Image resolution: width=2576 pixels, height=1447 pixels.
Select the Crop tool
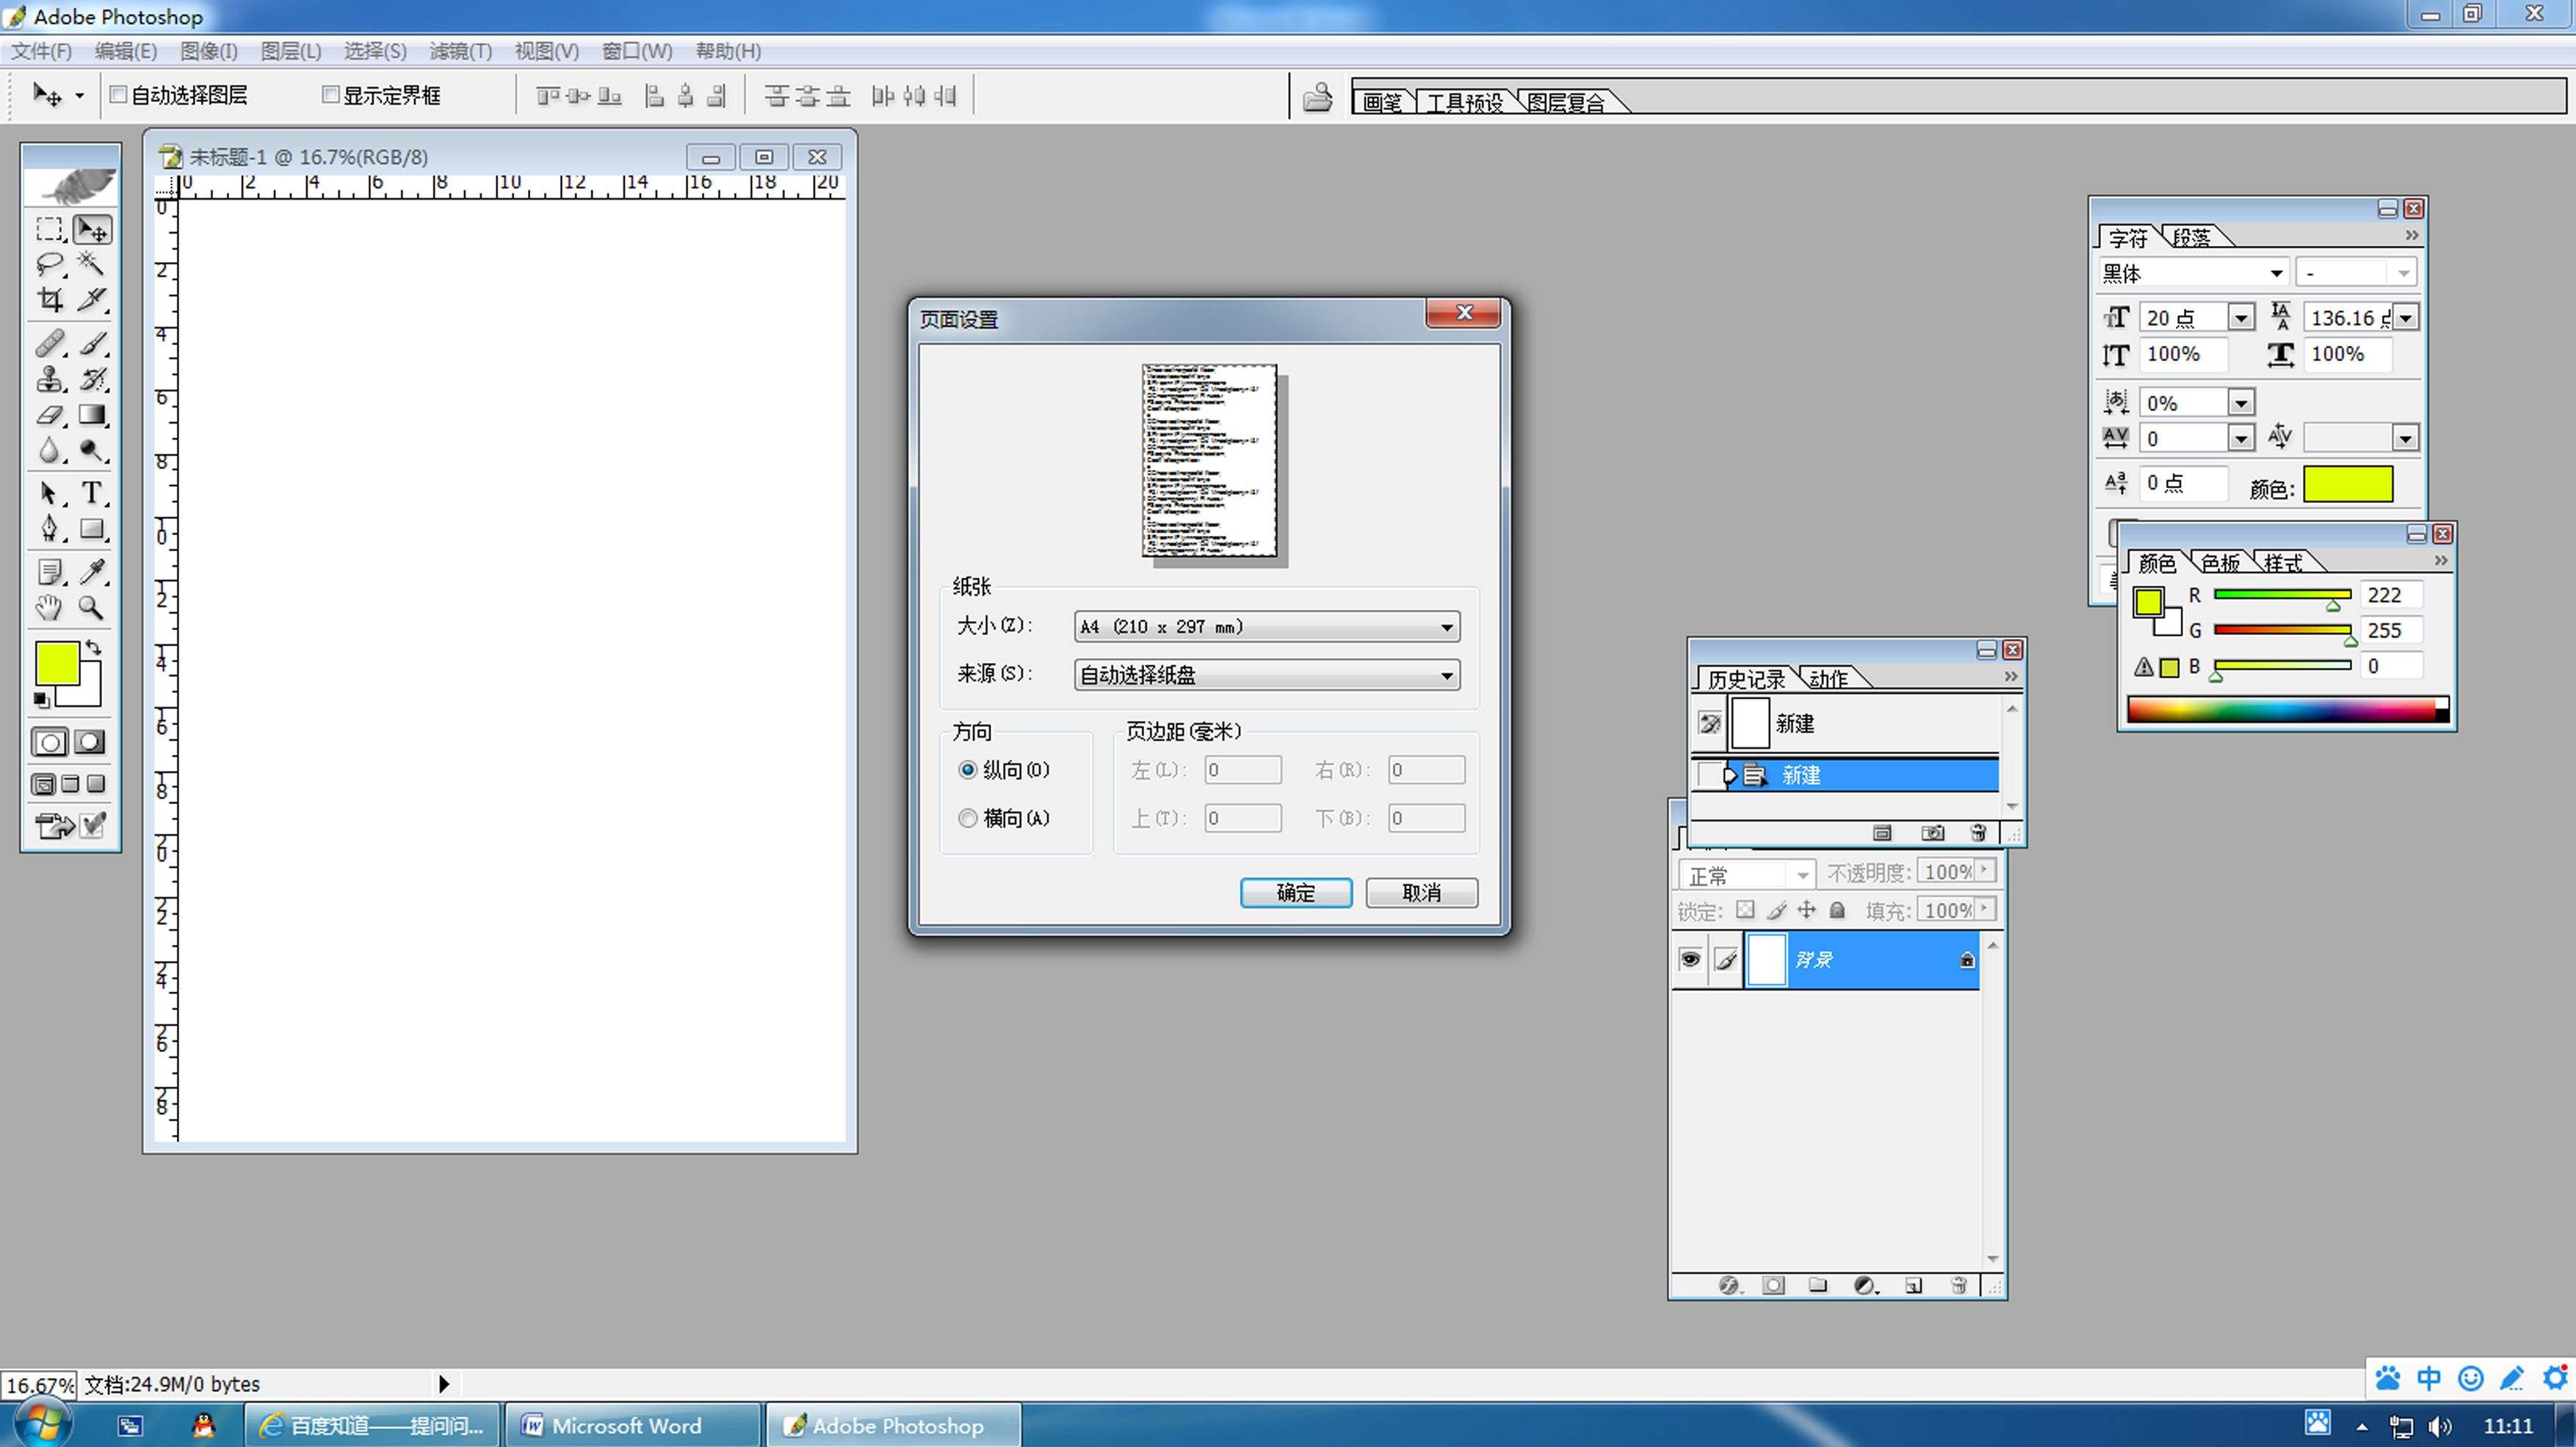(49, 299)
